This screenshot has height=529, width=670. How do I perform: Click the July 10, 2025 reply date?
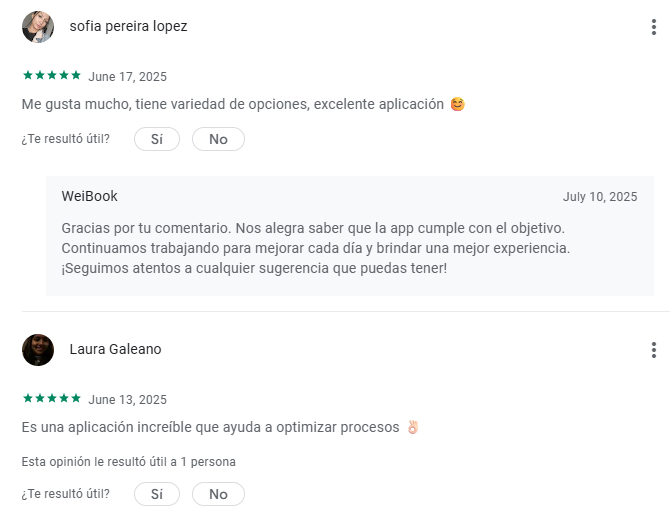[600, 197]
